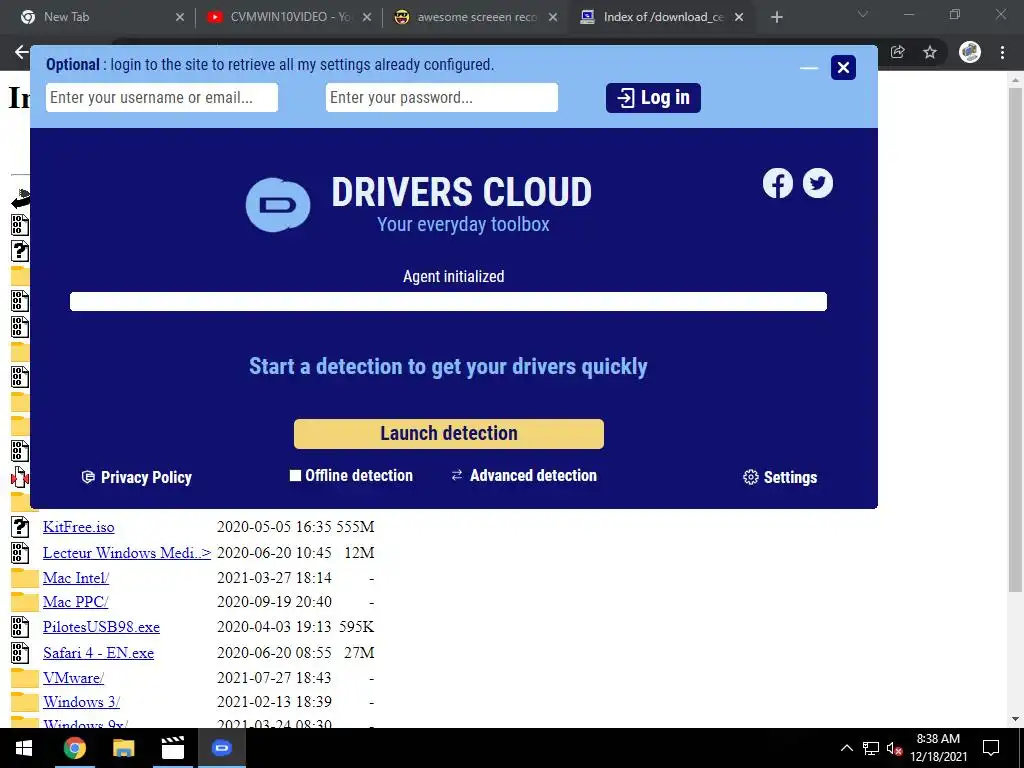Open Chrome three-dot menu
1024x768 pixels.
point(1002,52)
